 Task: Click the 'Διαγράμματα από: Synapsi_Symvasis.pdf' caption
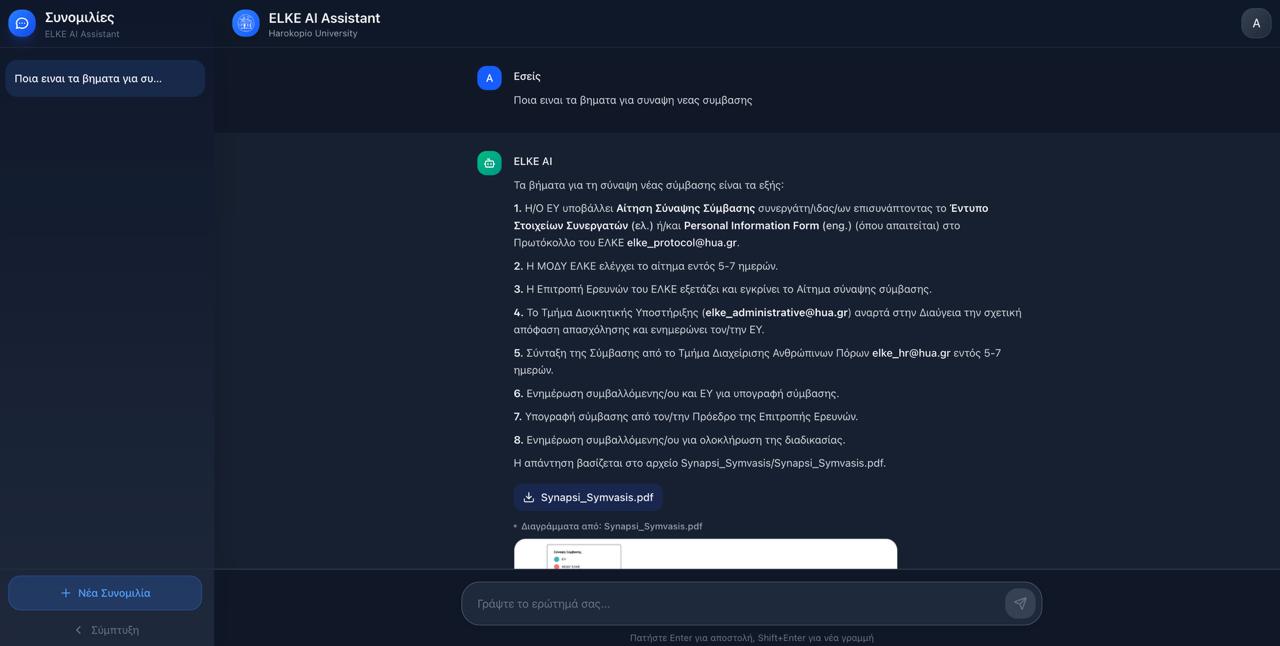[611, 526]
